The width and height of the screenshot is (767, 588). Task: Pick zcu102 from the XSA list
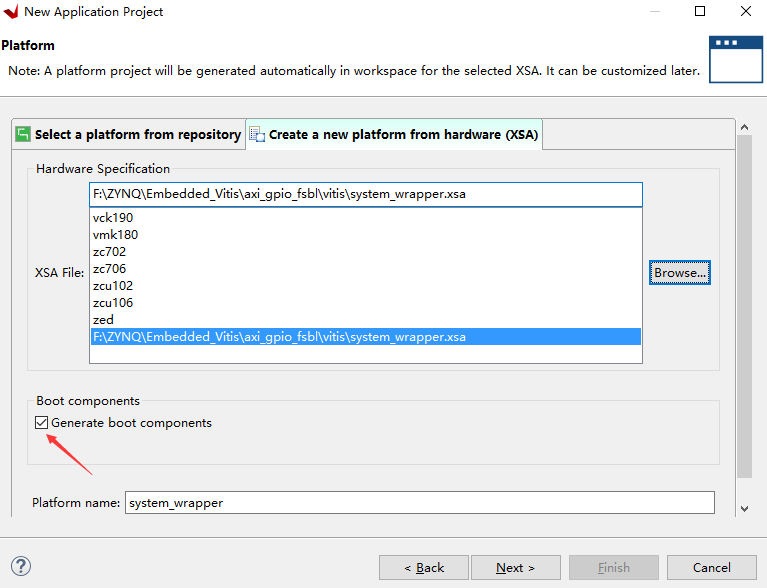point(366,286)
